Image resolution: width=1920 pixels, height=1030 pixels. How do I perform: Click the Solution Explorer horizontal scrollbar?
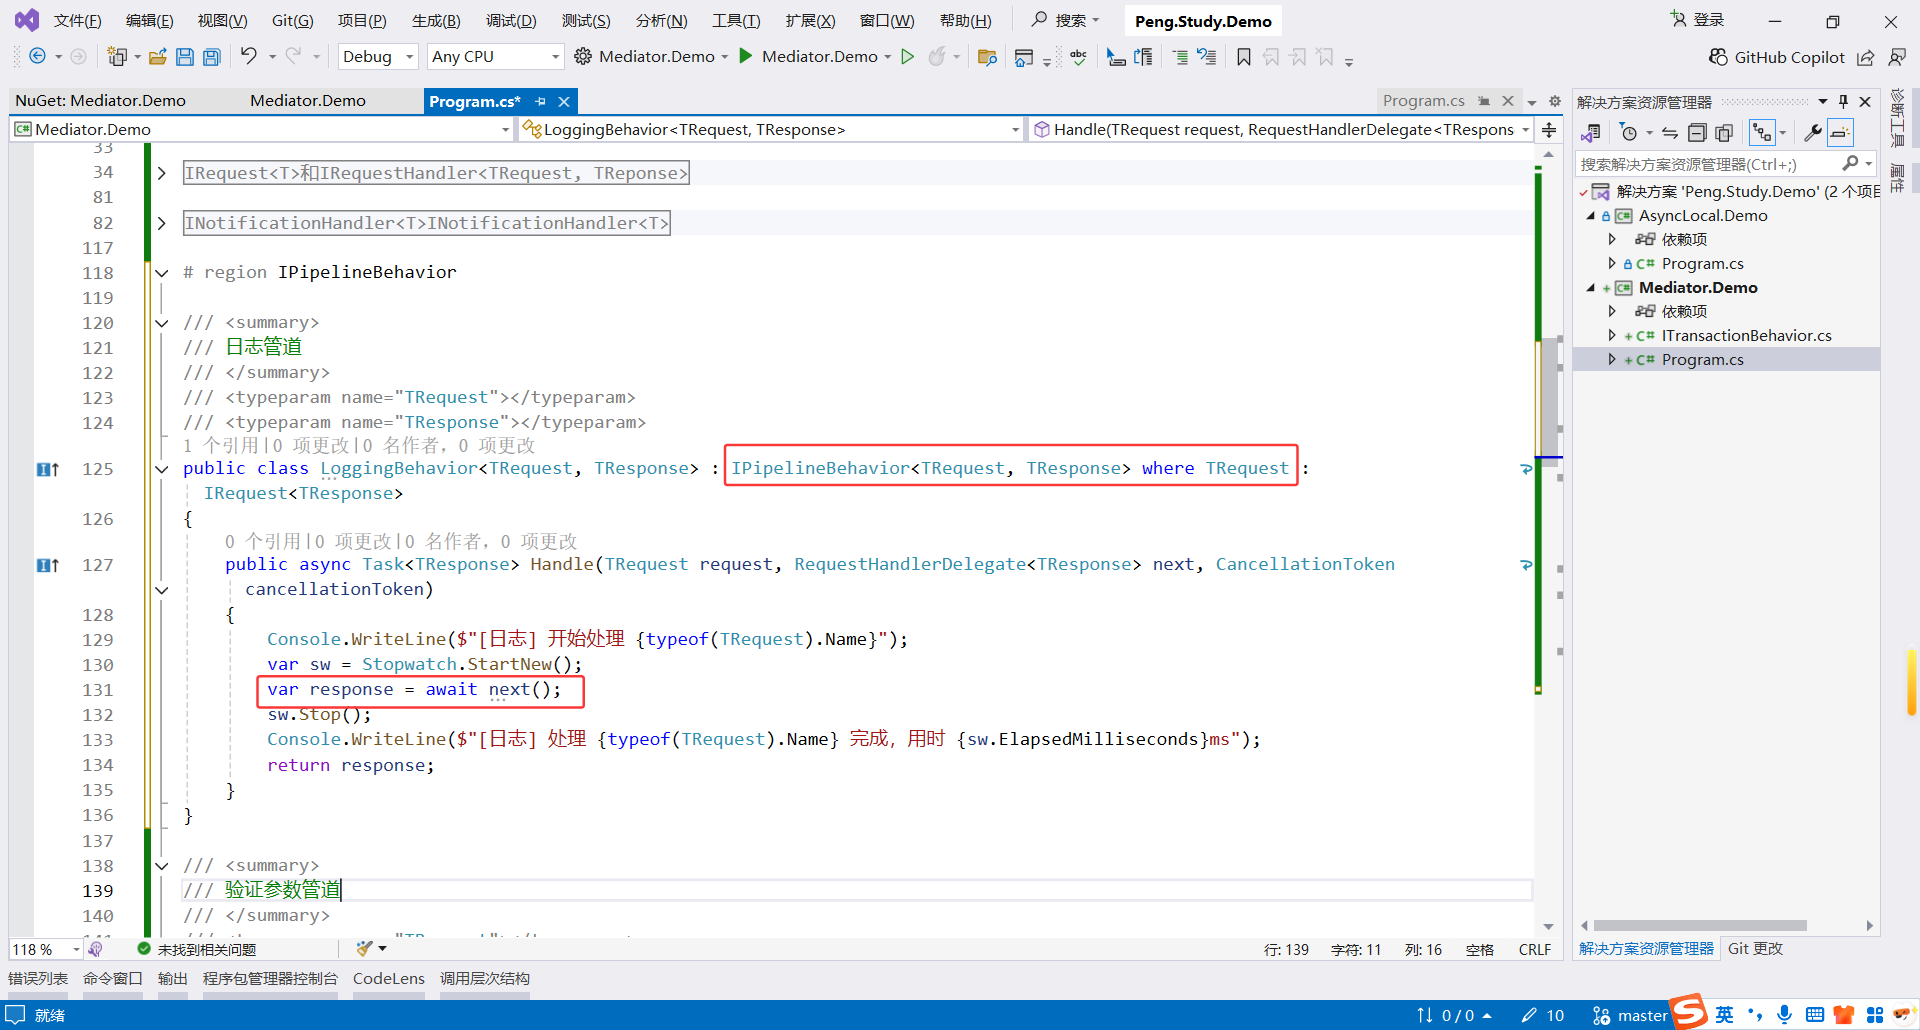point(1700,926)
